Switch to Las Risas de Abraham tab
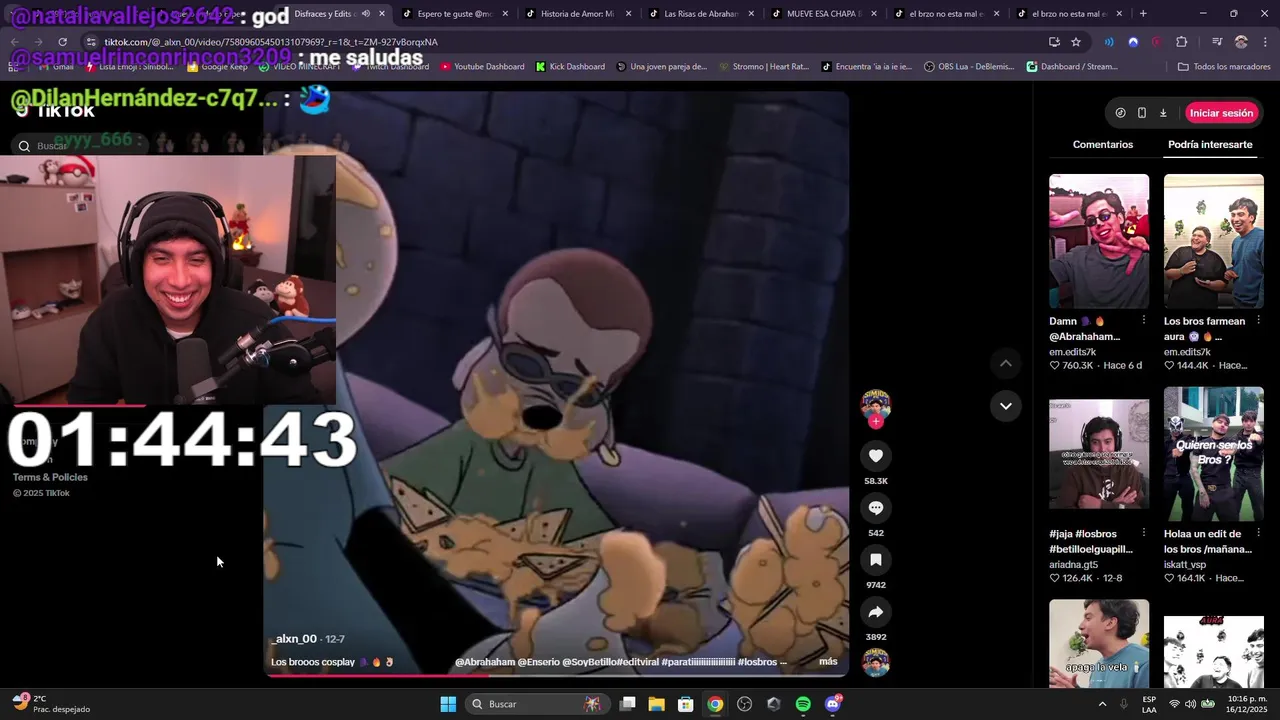1280x720 pixels. click(x=700, y=14)
